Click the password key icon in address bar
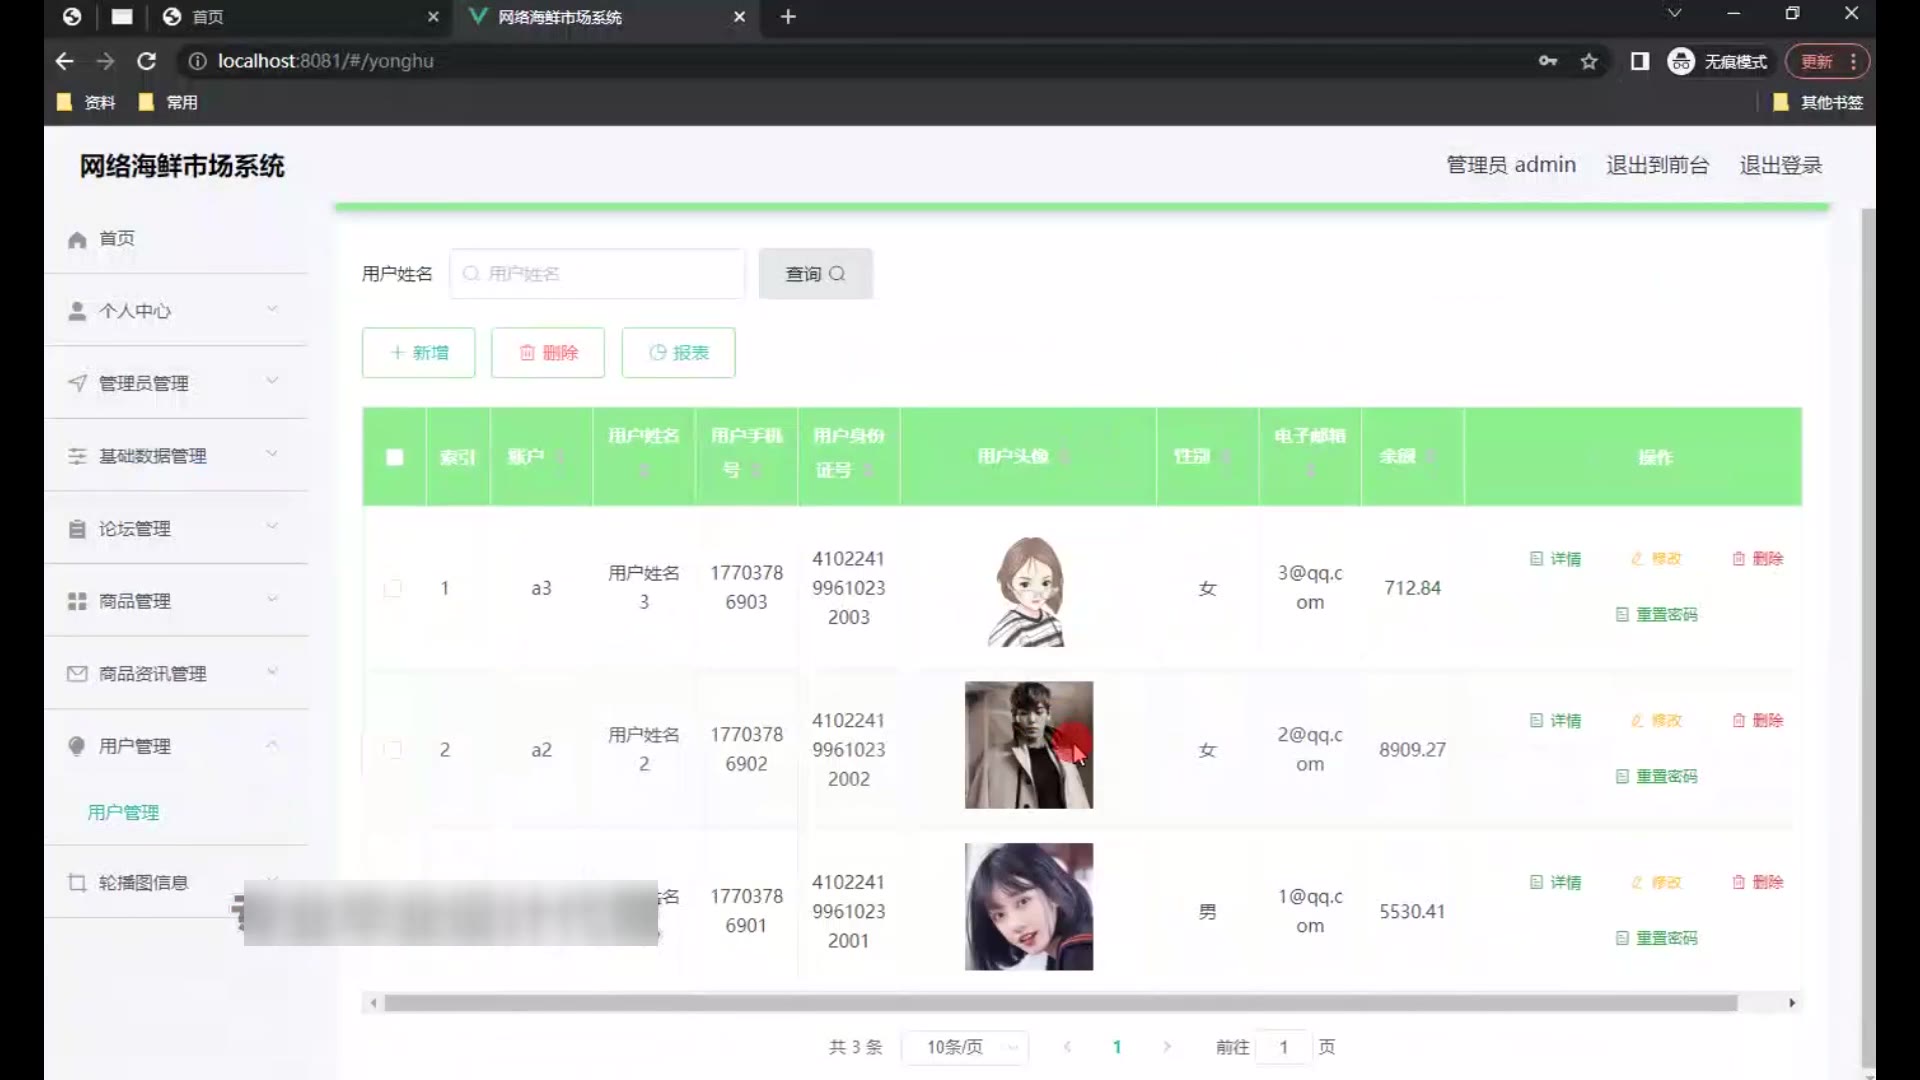 pyautogui.click(x=1548, y=62)
